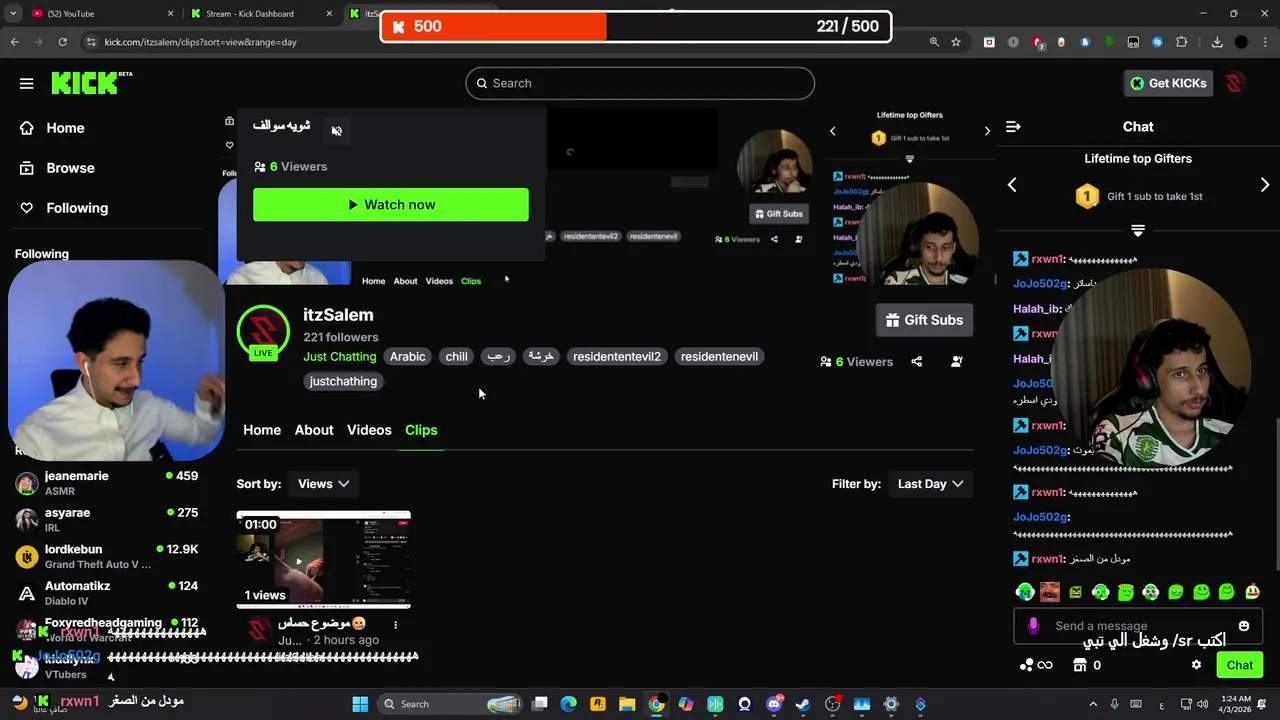The image size is (1280, 720).
Task: Select the Clips channel tab
Action: [x=421, y=430]
